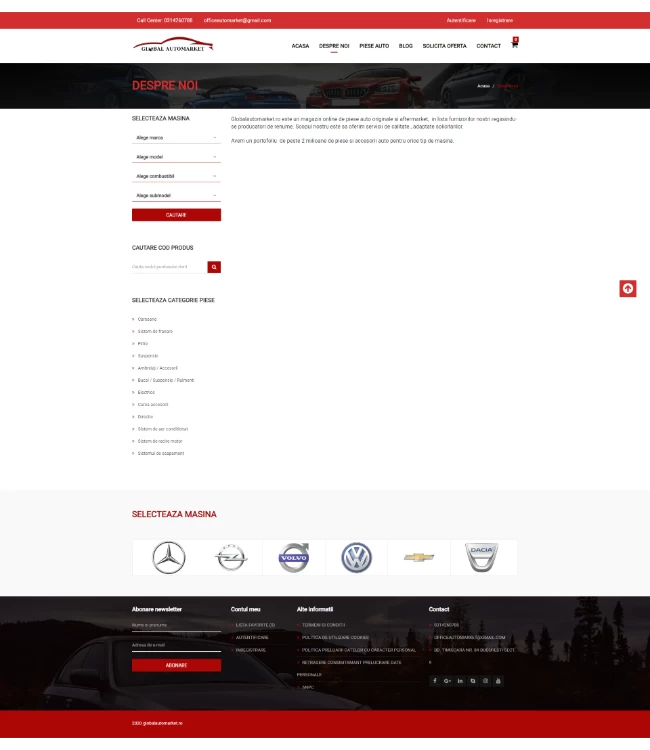Open Sistemul de esapament category
650x750 pixels.
point(161,453)
